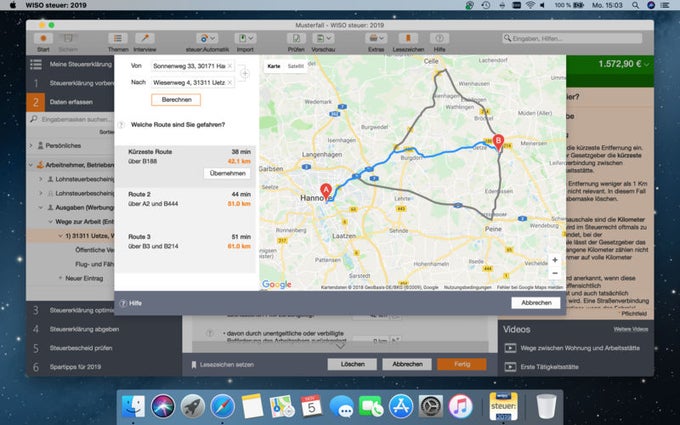This screenshot has height=425, width=680.
Task: Click the Berechnen button
Action: pyautogui.click(x=176, y=100)
